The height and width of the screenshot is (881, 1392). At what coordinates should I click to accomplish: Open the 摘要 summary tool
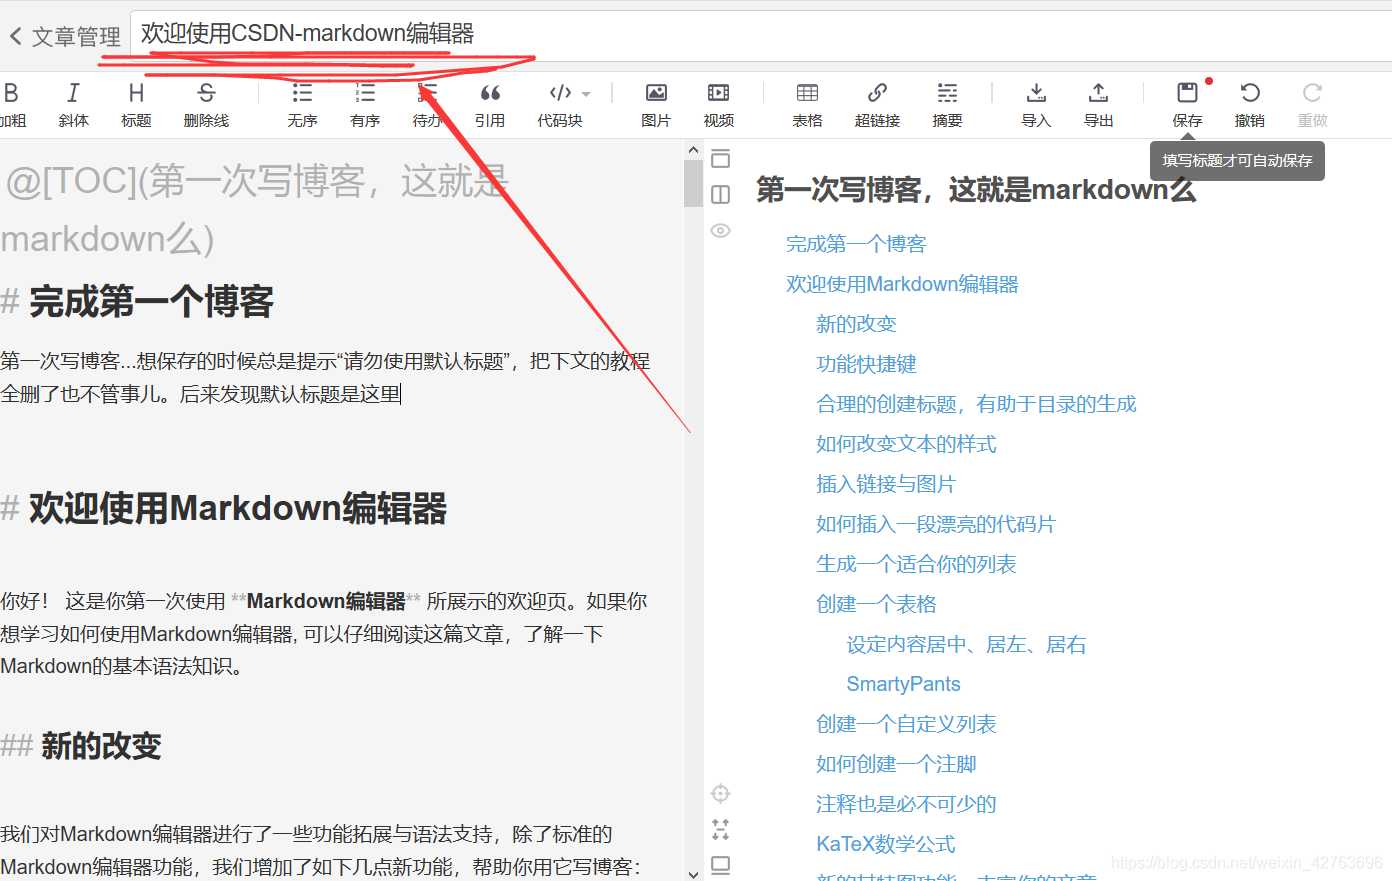[x=947, y=104]
